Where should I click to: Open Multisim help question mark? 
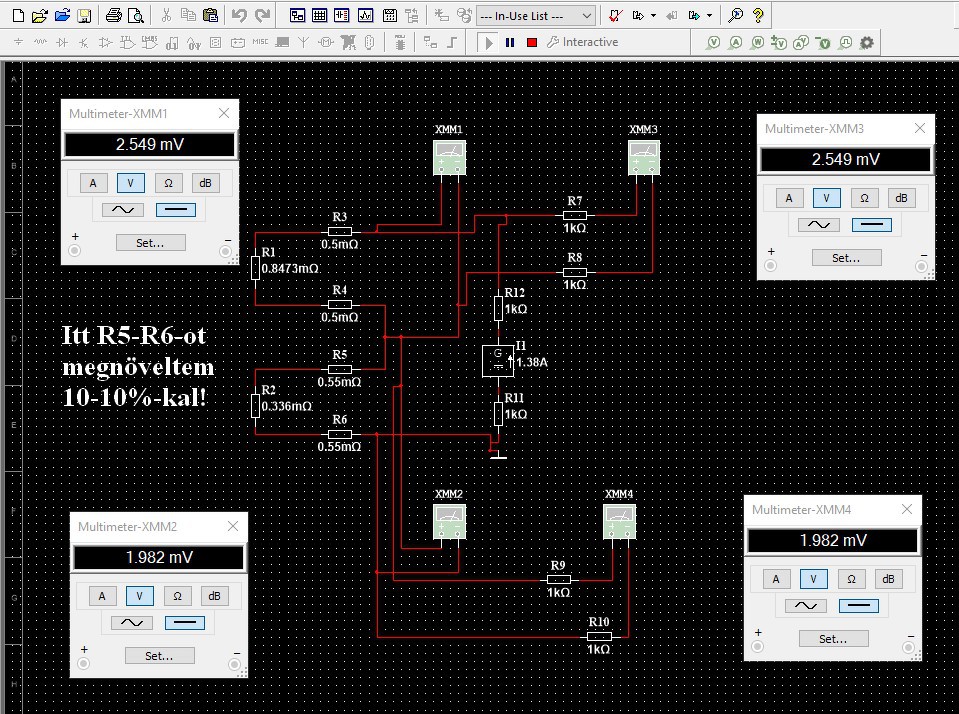pyautogui.click(x=758, y=16)
